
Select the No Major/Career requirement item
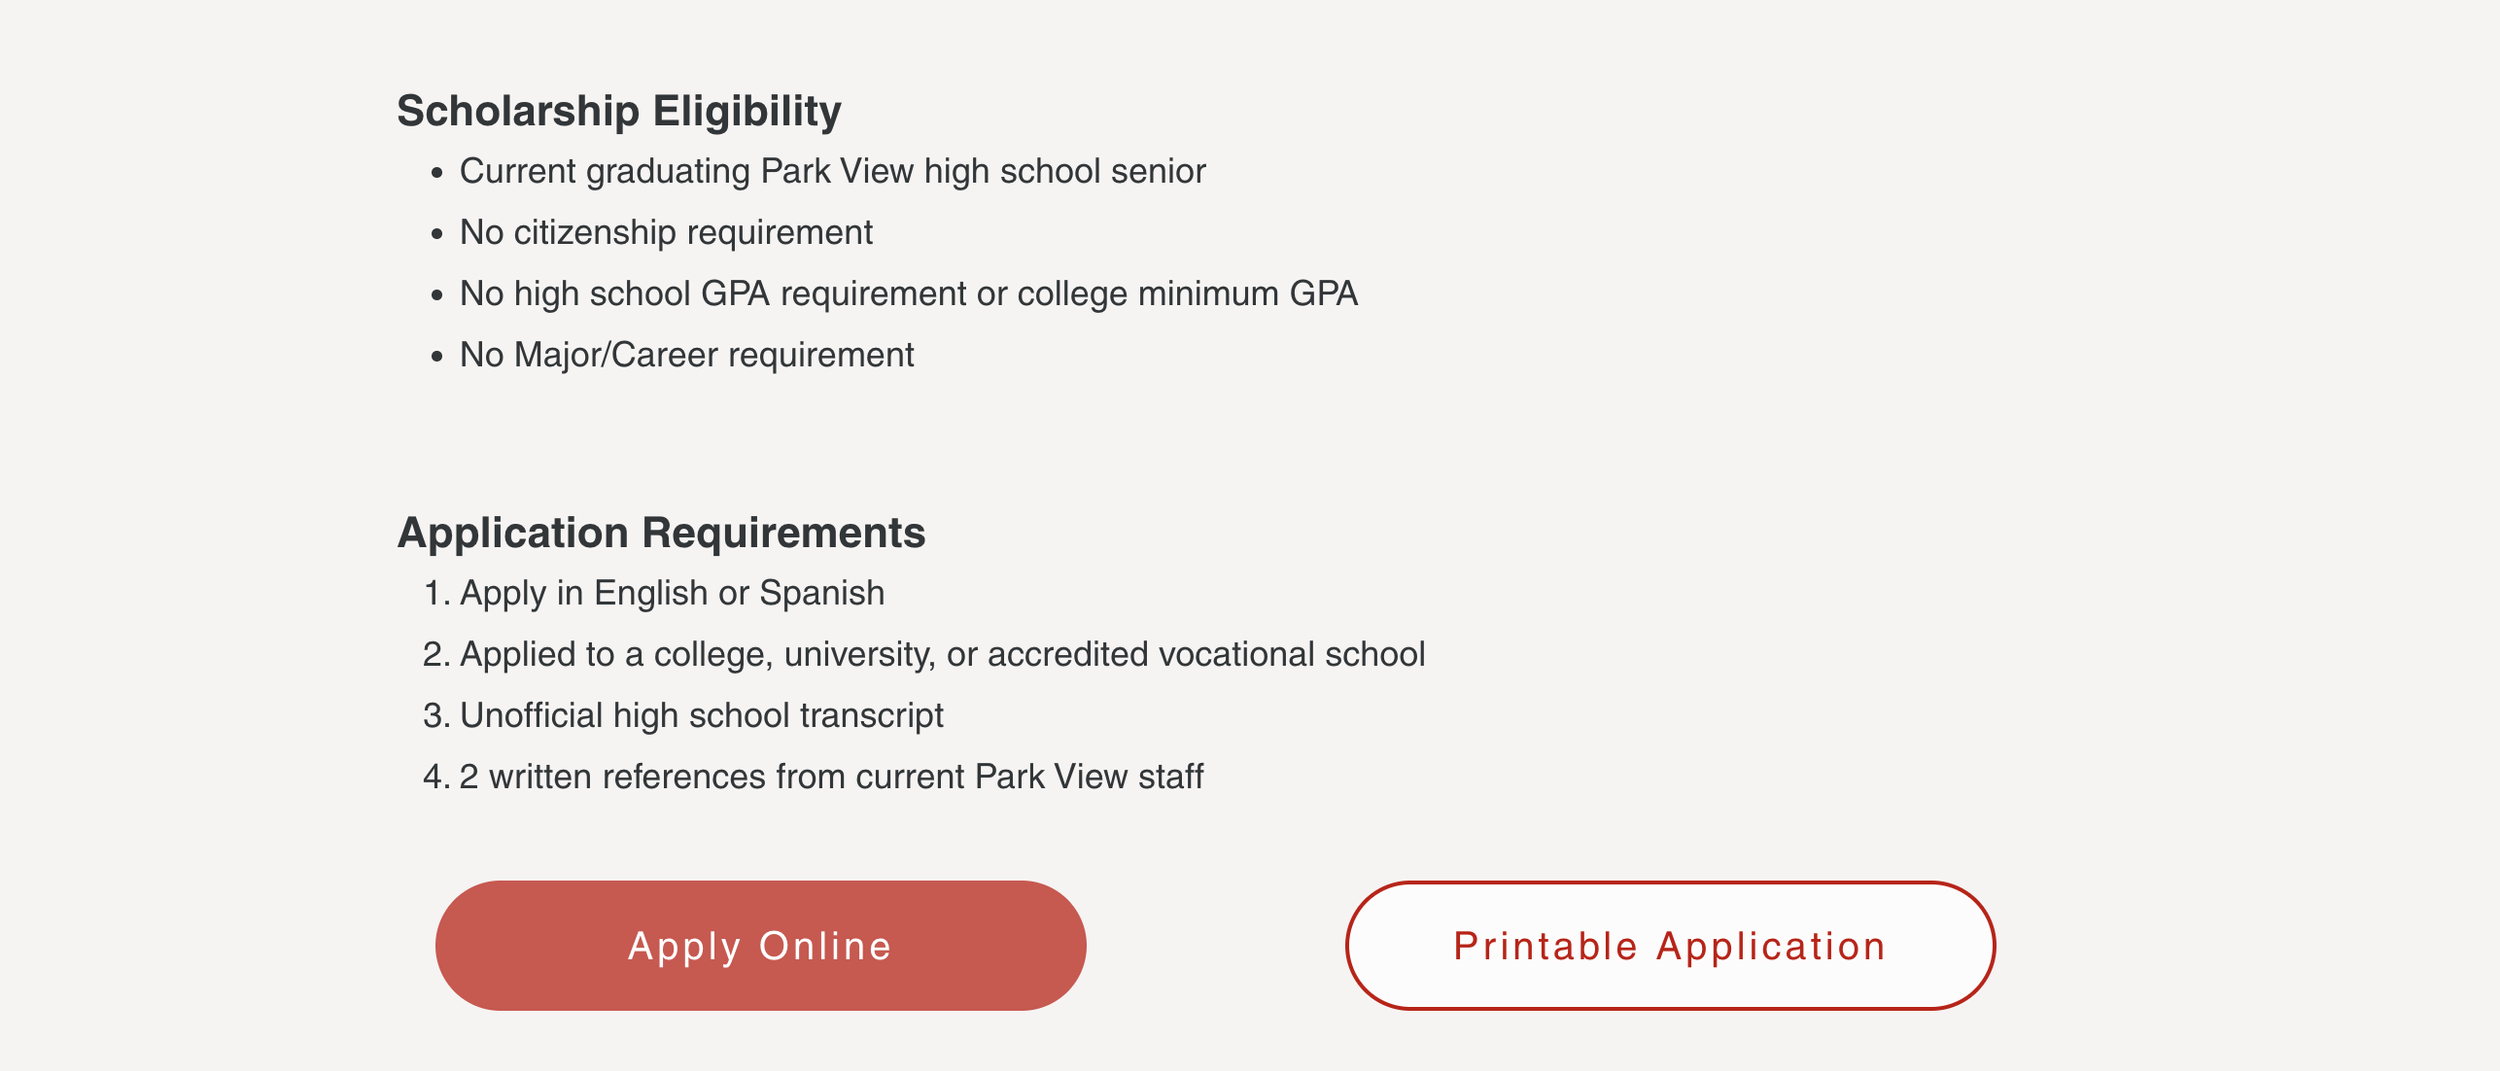tap(686, 354)
